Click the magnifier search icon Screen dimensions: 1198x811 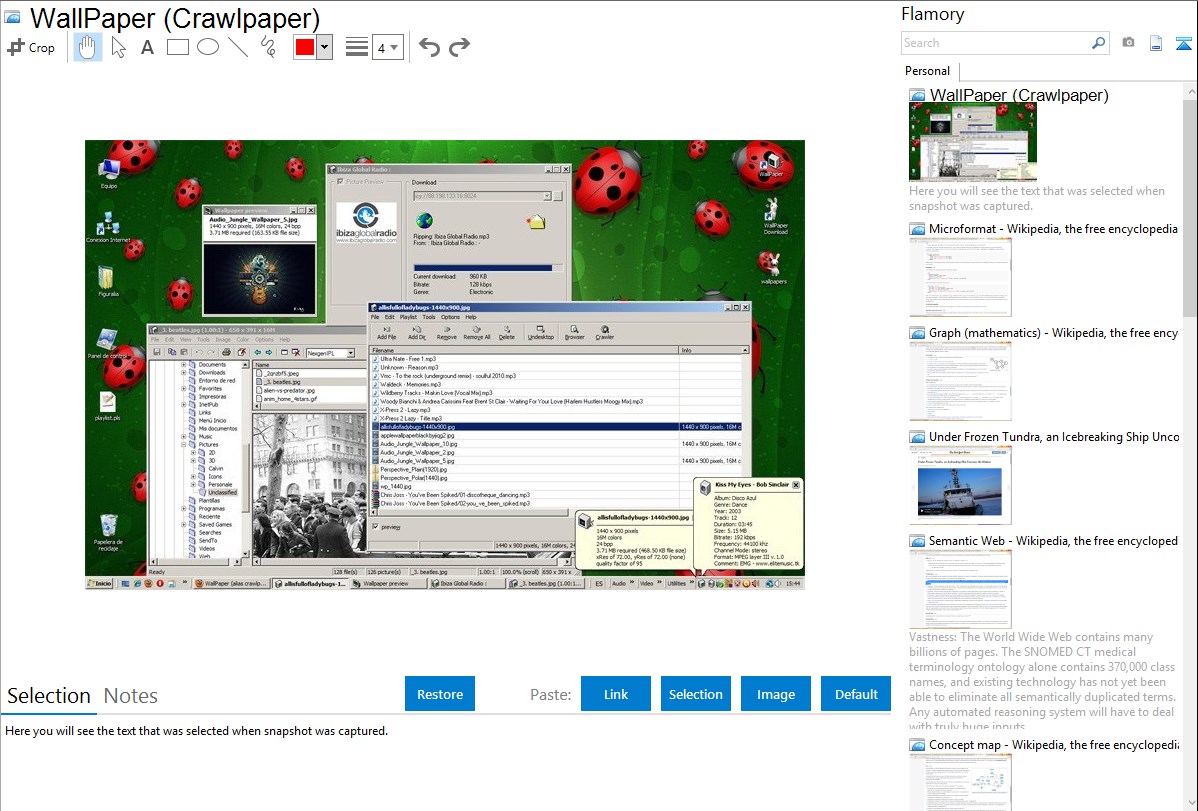click(x=1098, y=43)
